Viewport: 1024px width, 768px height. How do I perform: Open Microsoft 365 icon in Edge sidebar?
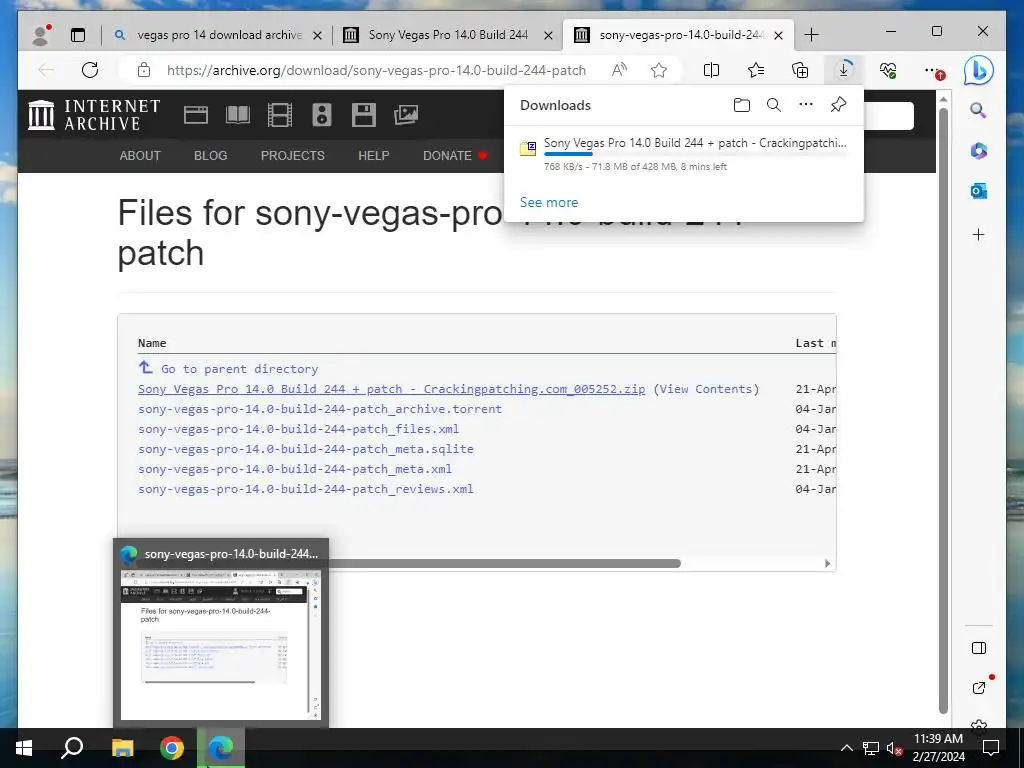click(978, 151)
